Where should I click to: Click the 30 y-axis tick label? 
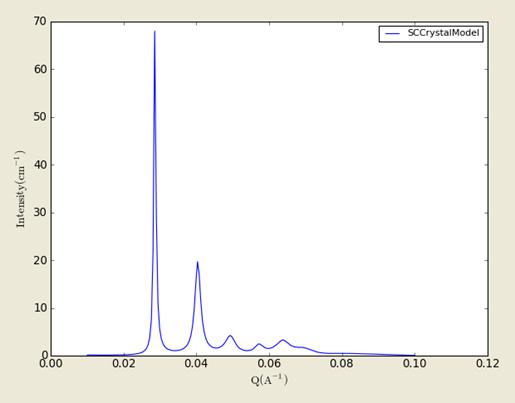click(40, 213)
